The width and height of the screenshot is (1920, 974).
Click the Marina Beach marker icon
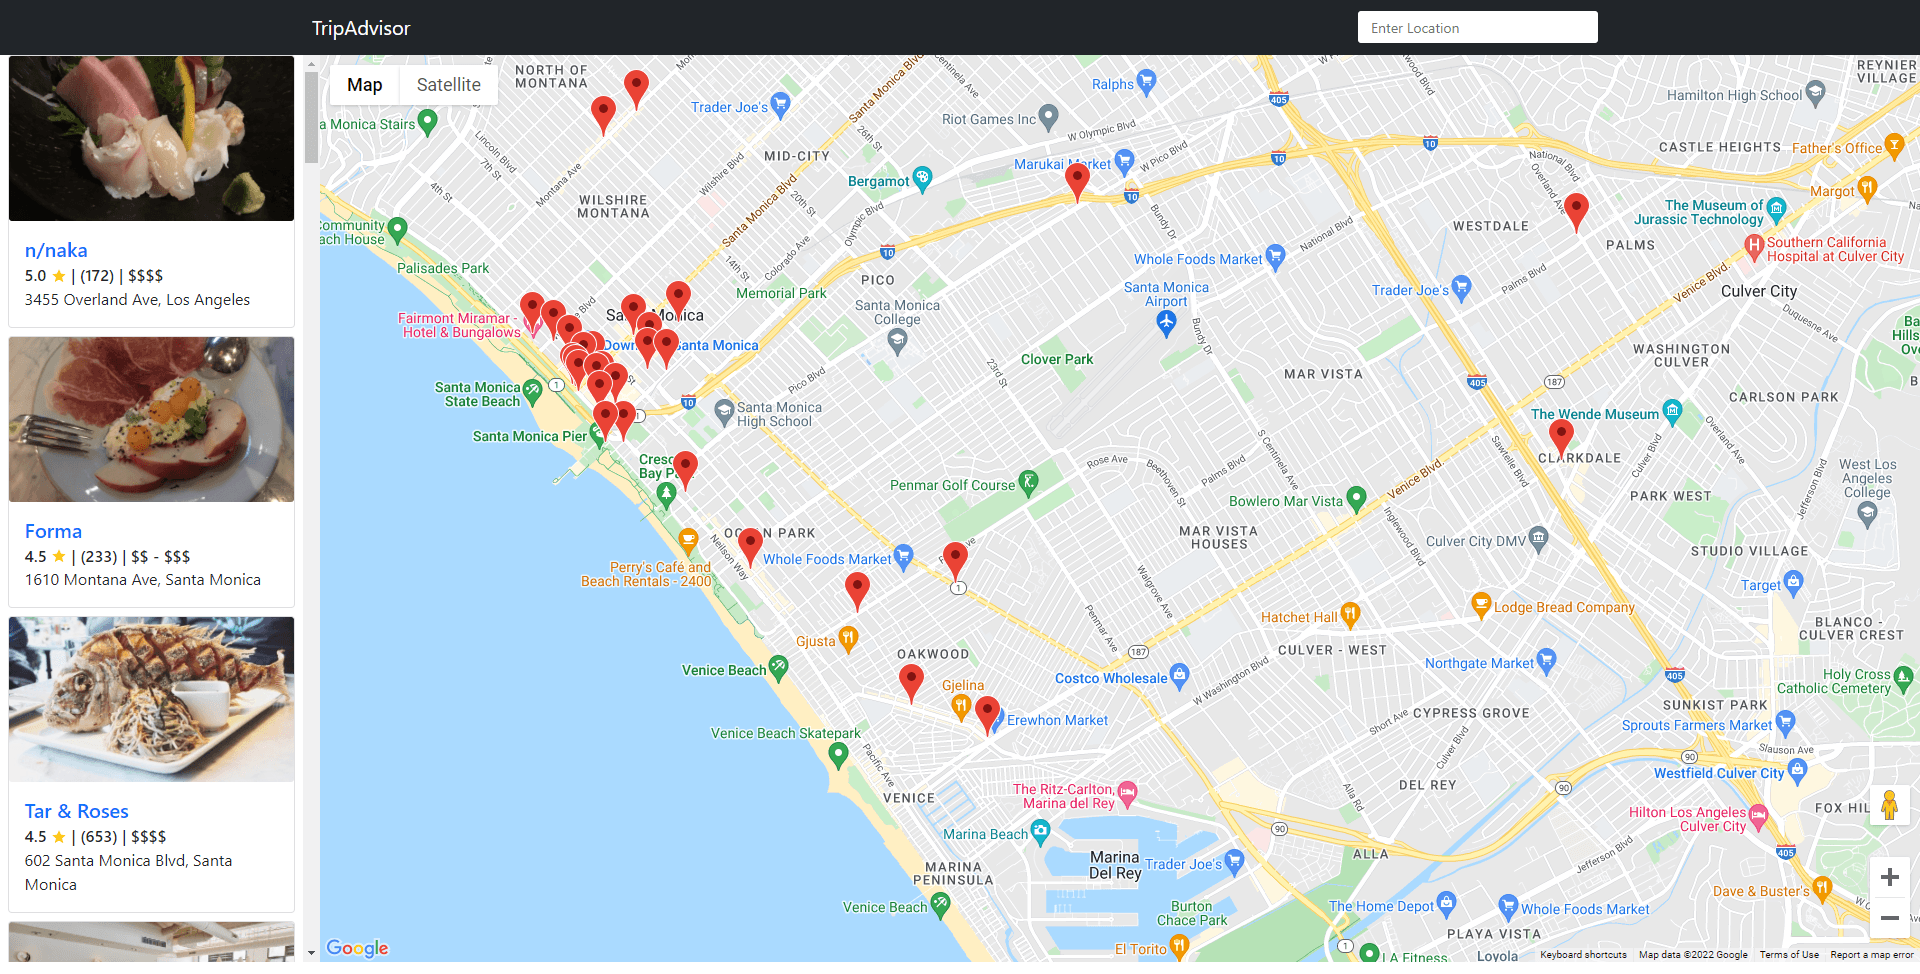(x=1040, y=832)
